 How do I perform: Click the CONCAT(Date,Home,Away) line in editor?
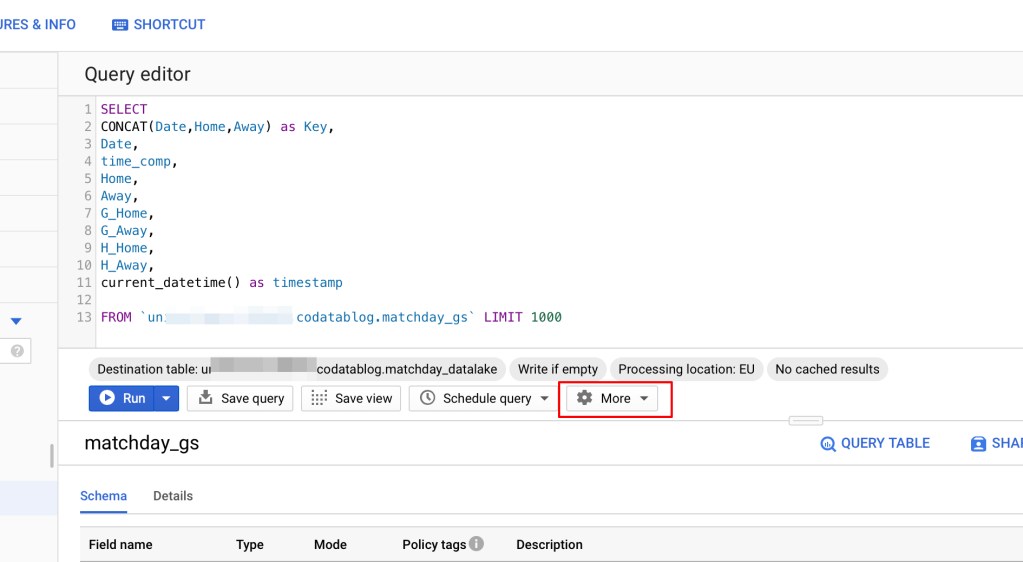point(217,127)
